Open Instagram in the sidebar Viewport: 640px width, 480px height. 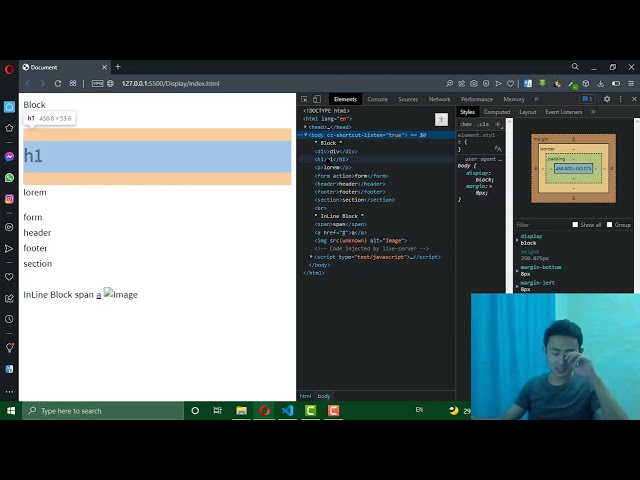9,199
